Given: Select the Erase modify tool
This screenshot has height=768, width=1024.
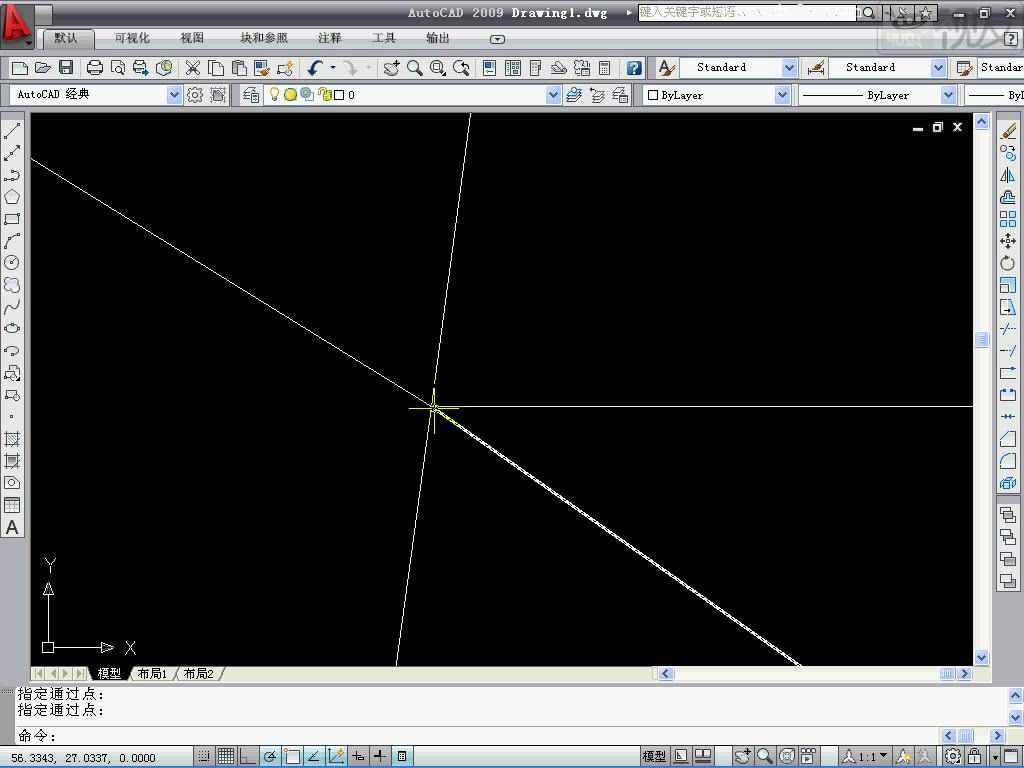Looking at the screenshot, I should coord(1008,131).
